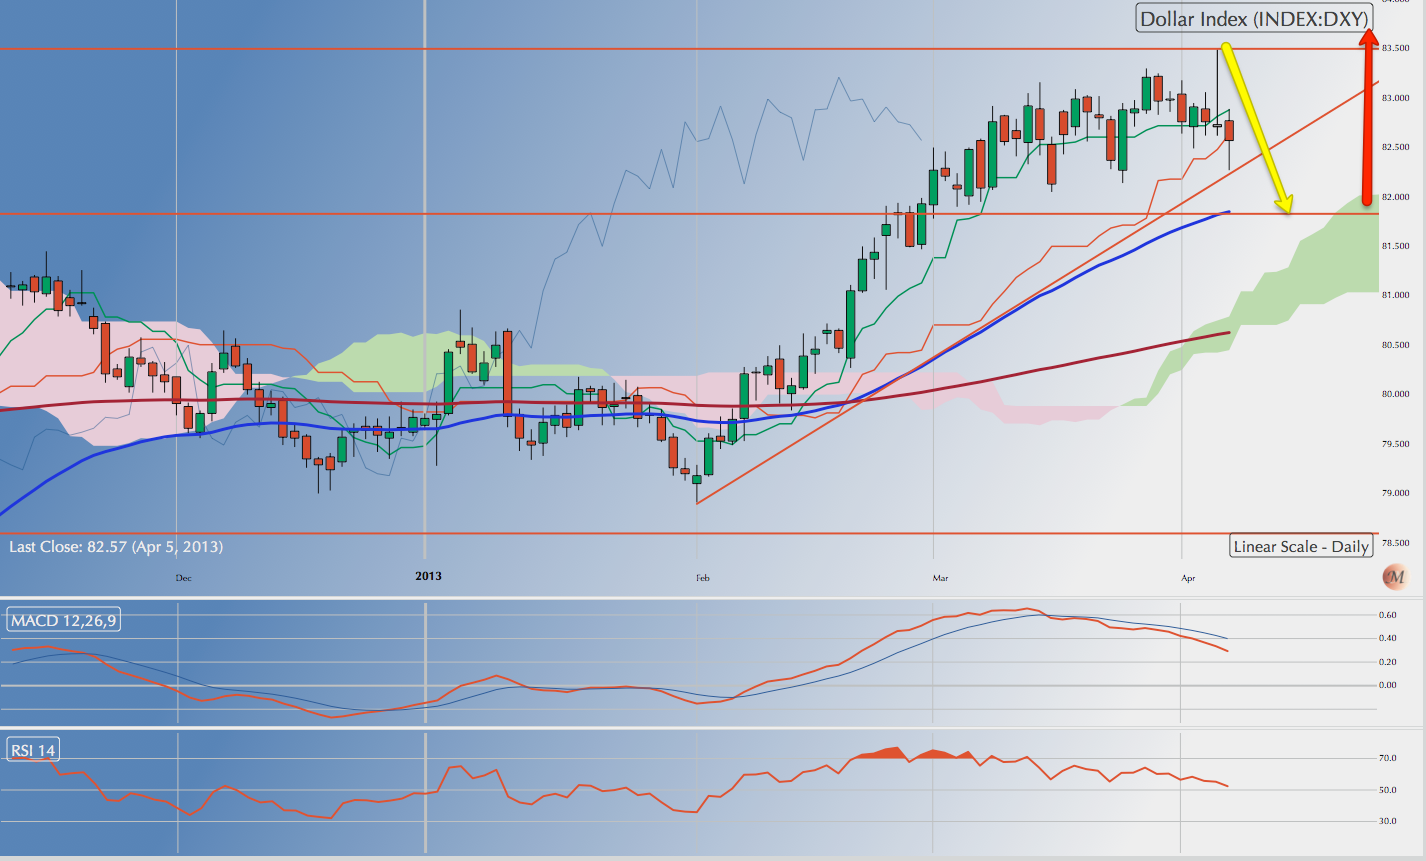Click the 79.000 price axis value
This screenshot has width=1426, height=861.
tap(1395, 493)
